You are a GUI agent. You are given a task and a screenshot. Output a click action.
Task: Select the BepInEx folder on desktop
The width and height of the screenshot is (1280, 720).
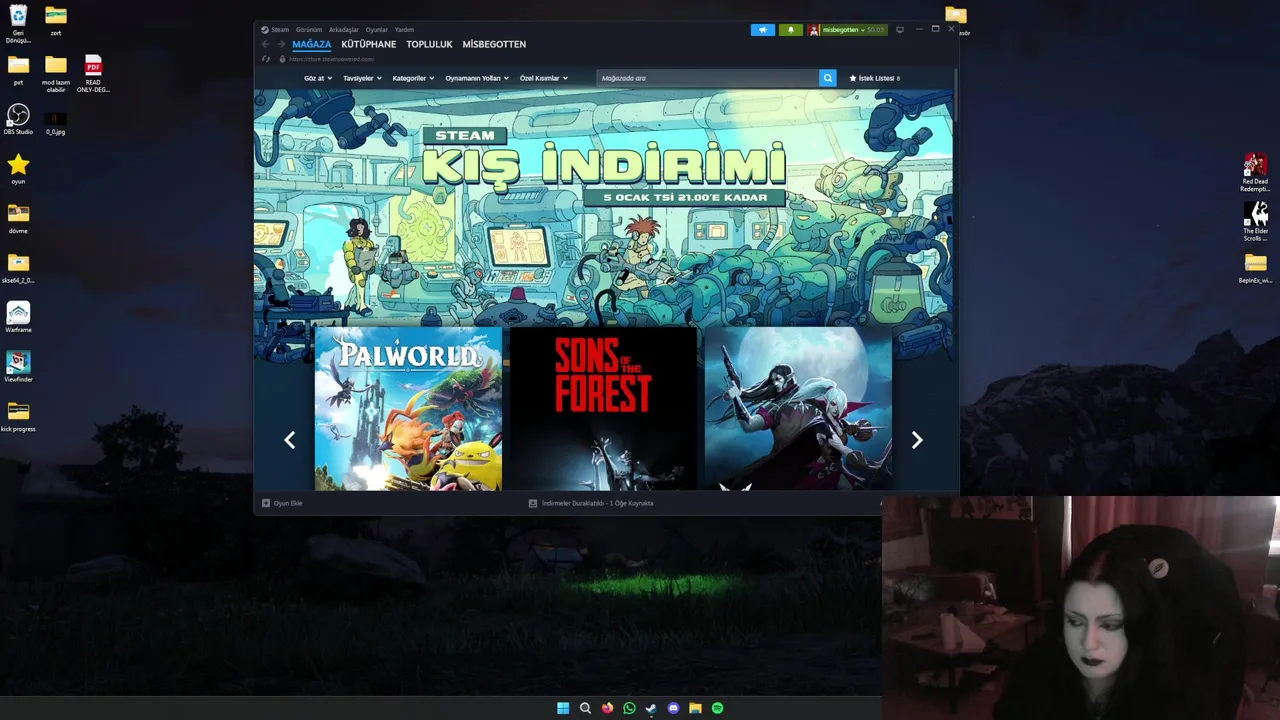coord(1255,268)
